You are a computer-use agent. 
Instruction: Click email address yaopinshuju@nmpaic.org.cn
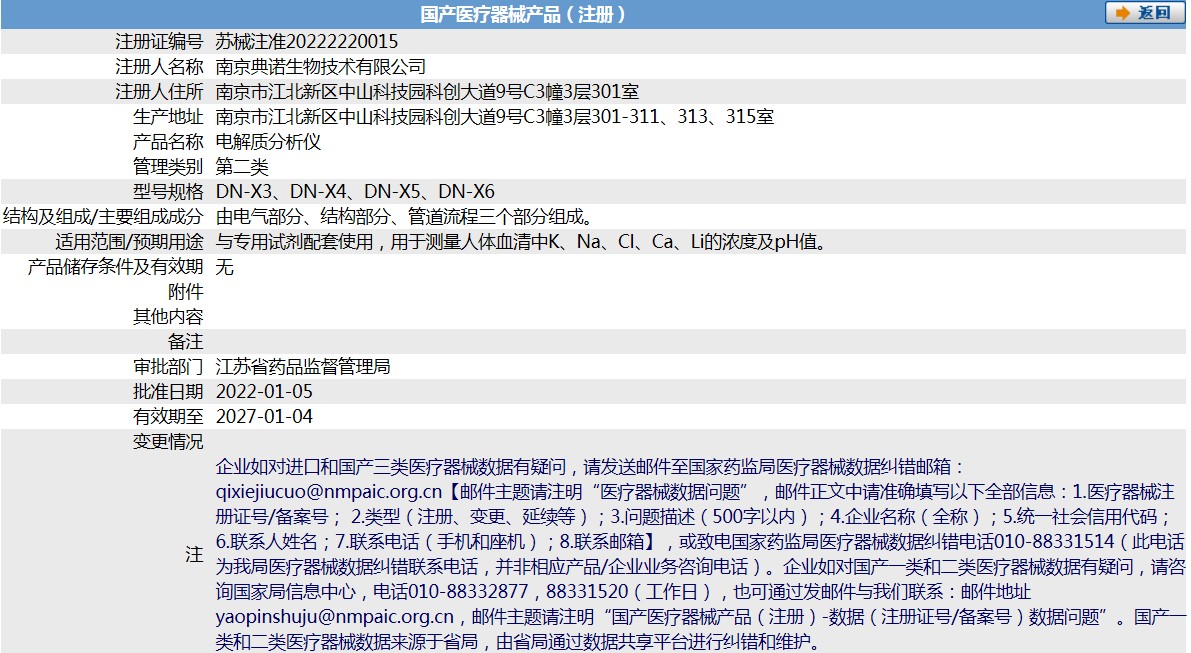pyautogui.click(x=335, y=617)
